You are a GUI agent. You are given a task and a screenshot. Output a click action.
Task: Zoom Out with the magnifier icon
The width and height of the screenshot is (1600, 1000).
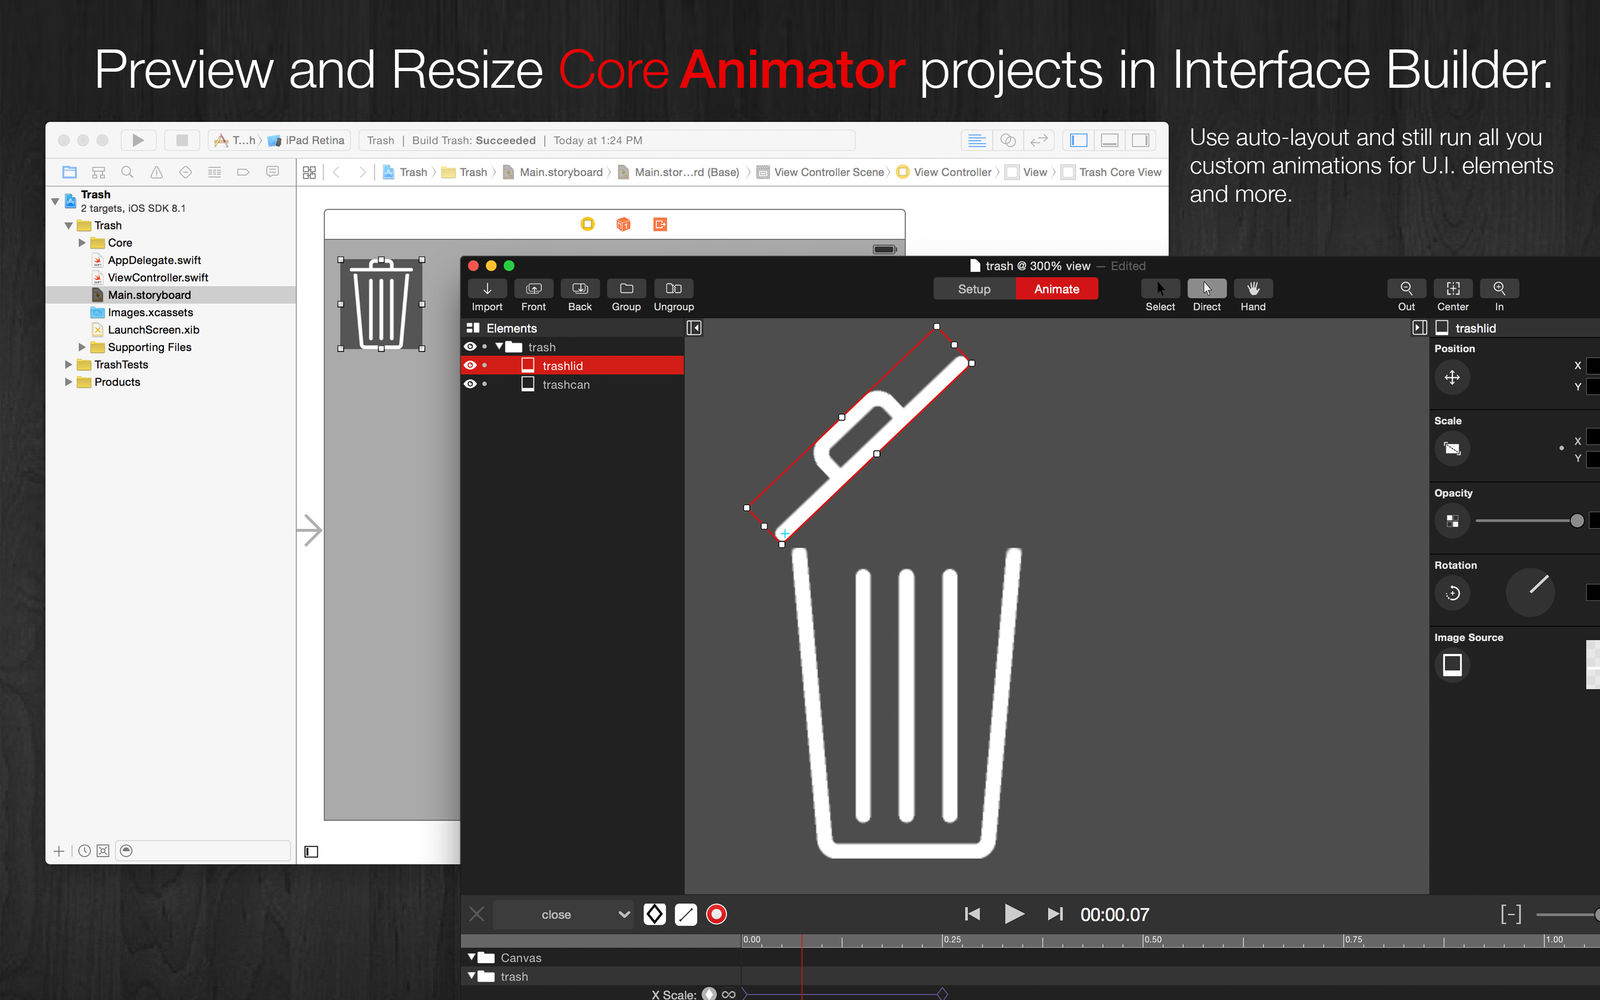(1406, 289)
